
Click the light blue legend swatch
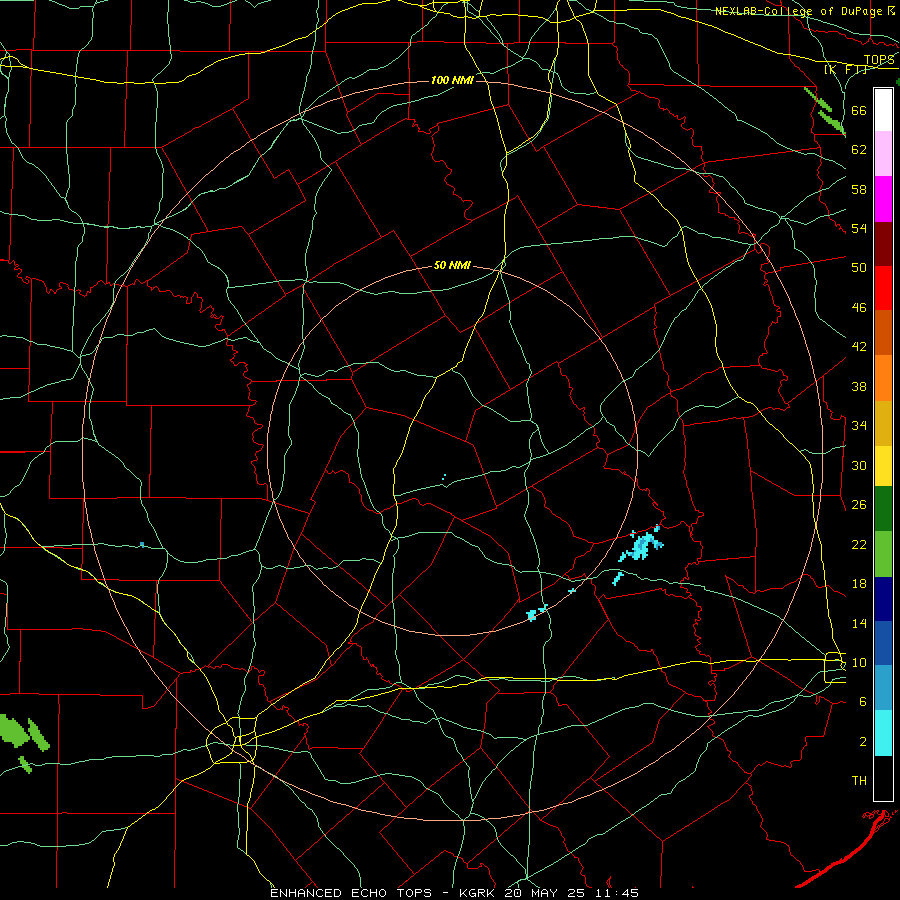(x=883, y=688)
